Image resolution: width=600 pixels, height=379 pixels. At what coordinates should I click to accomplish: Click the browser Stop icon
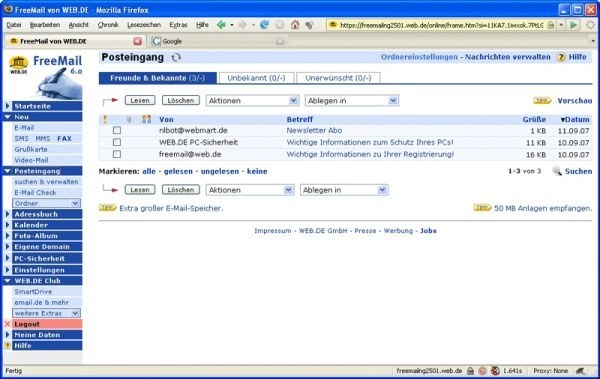click(280, 25)
